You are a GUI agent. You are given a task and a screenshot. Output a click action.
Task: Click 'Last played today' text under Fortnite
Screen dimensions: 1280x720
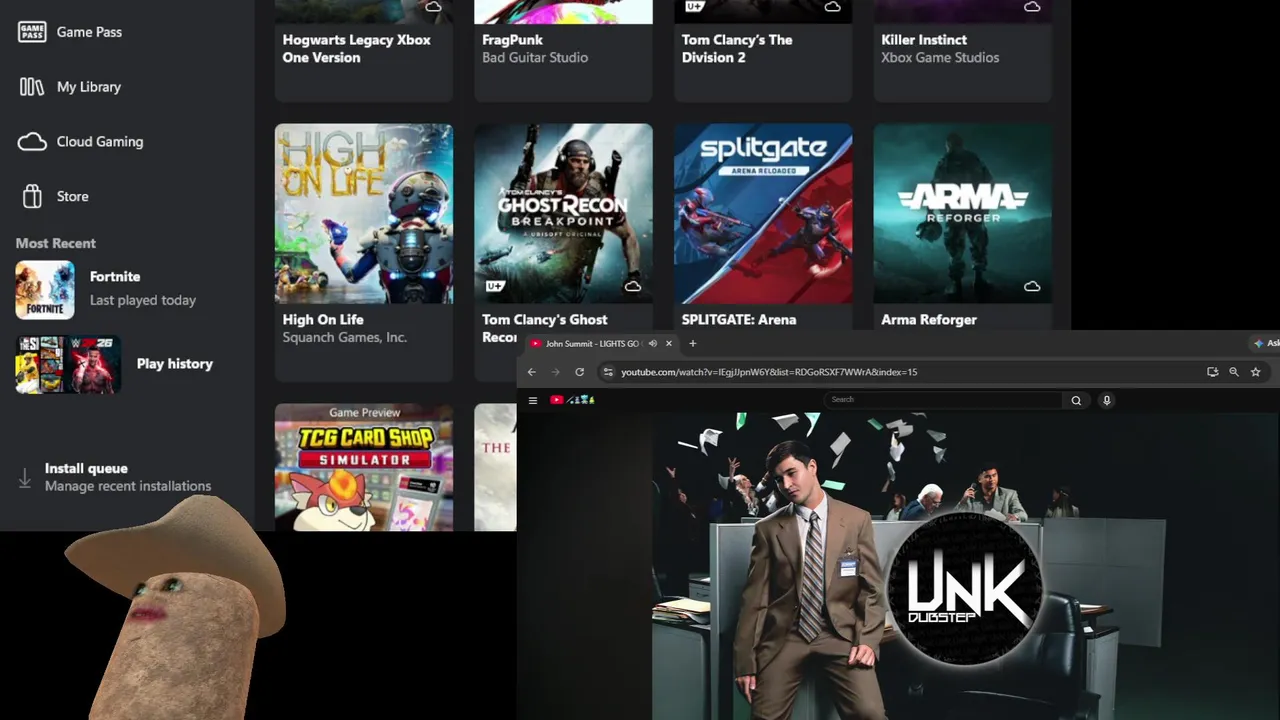143,300
